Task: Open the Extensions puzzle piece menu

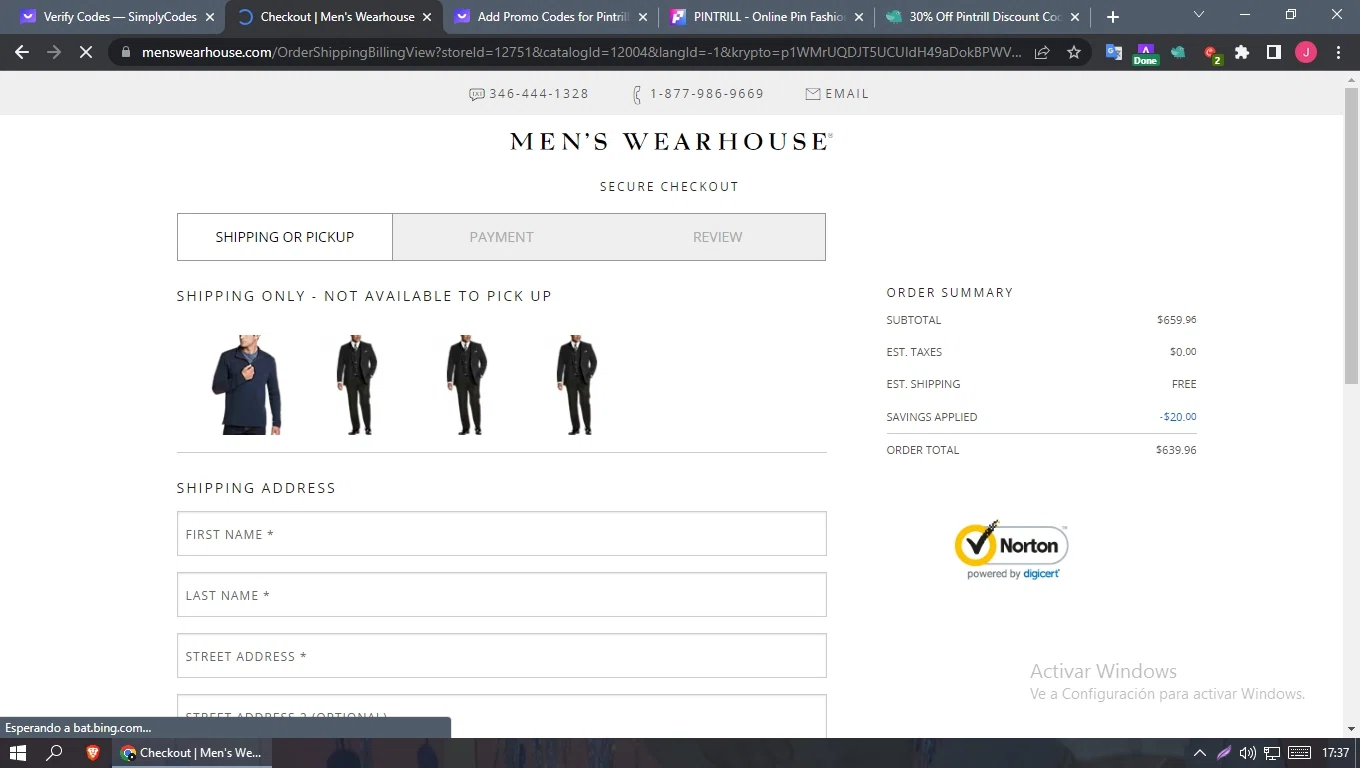Action: [1242, 52]
